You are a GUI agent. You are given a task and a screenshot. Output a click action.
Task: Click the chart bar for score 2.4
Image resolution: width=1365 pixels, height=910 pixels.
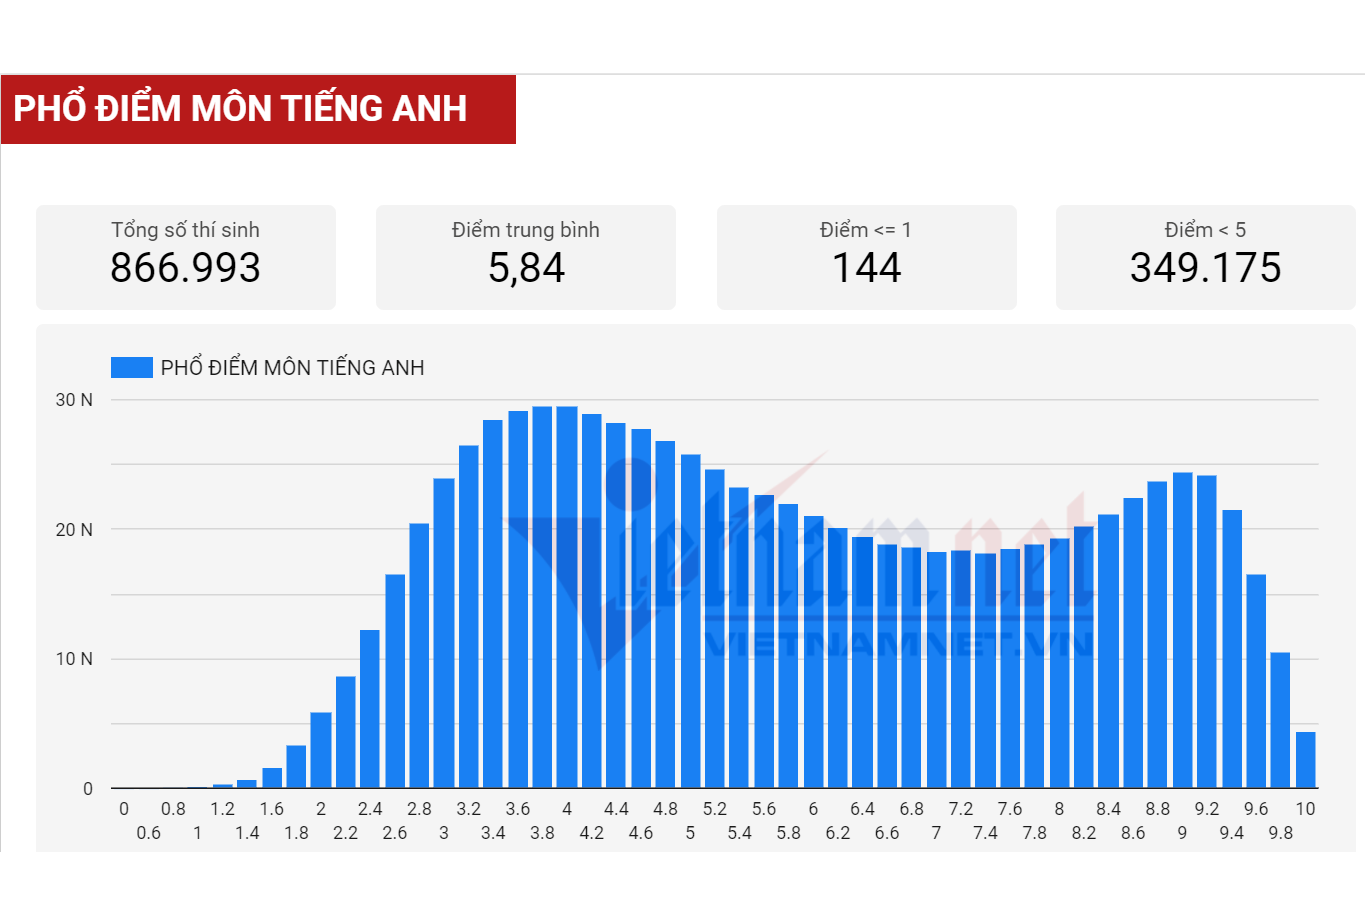[370, 709]
